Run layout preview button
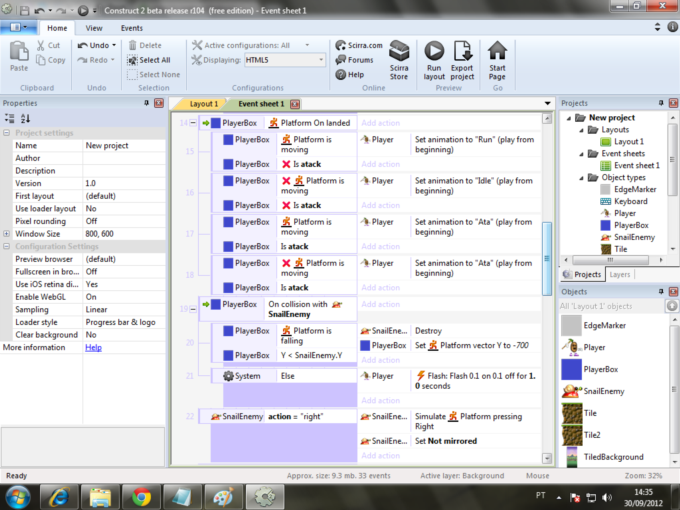 pyautogui.click(x=434, y=60)
